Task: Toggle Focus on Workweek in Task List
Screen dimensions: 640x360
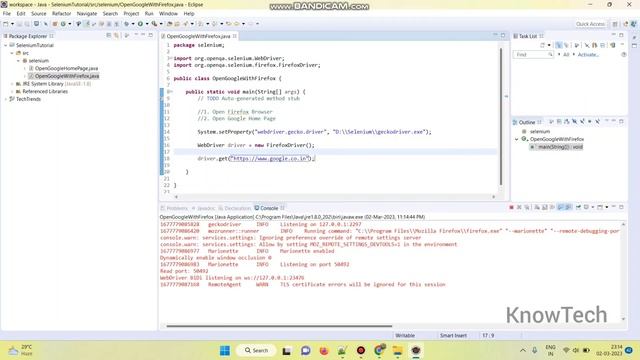Action: point(577,45)
